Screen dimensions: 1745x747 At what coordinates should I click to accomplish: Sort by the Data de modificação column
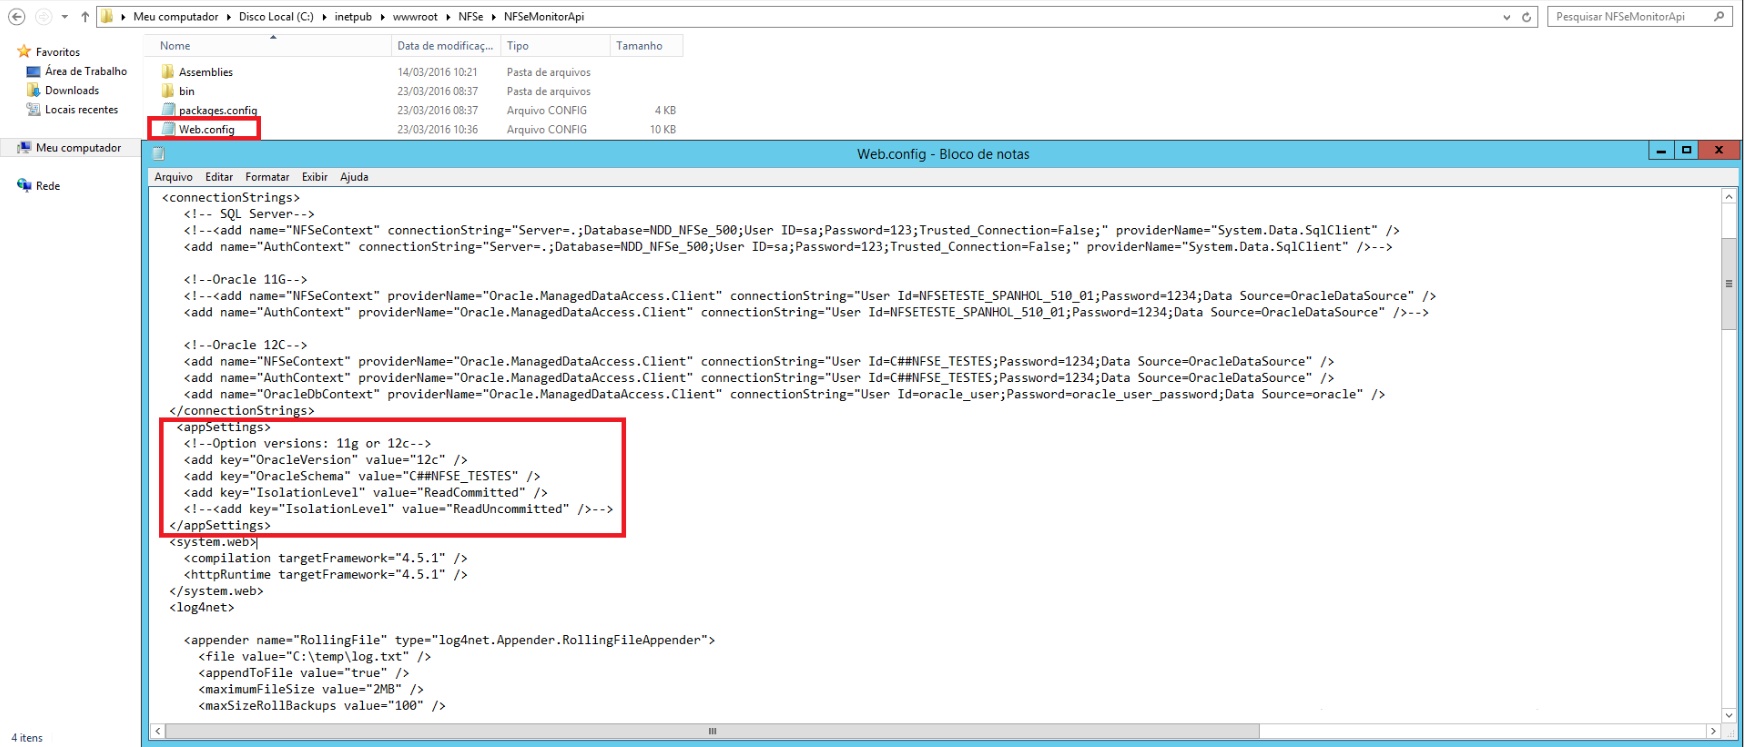445,46
